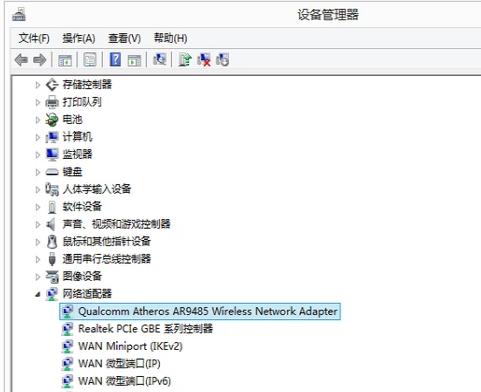The height and width of the screenshot is (392, 481).
Task: Click the WAN Miniport (IKEv2) adapter icon
Action: point(68,346)
